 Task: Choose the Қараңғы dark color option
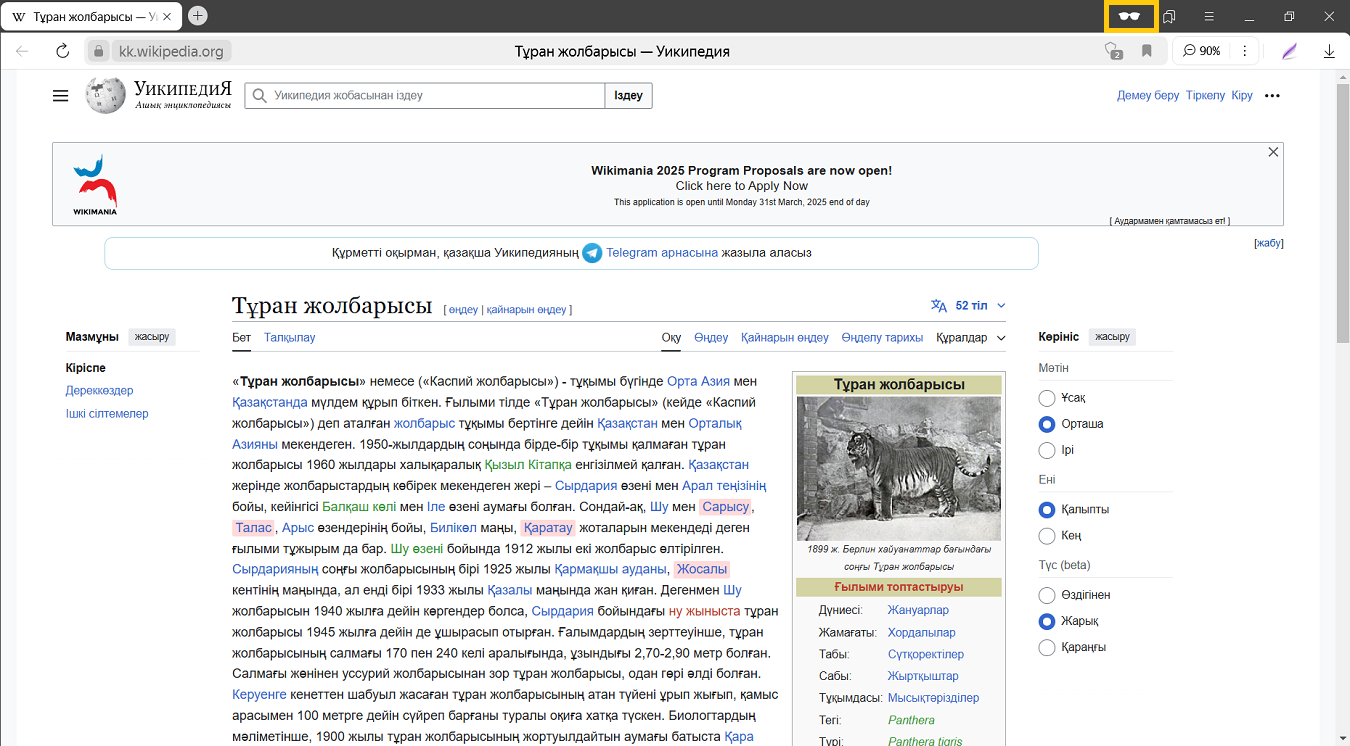[1047, 648]
